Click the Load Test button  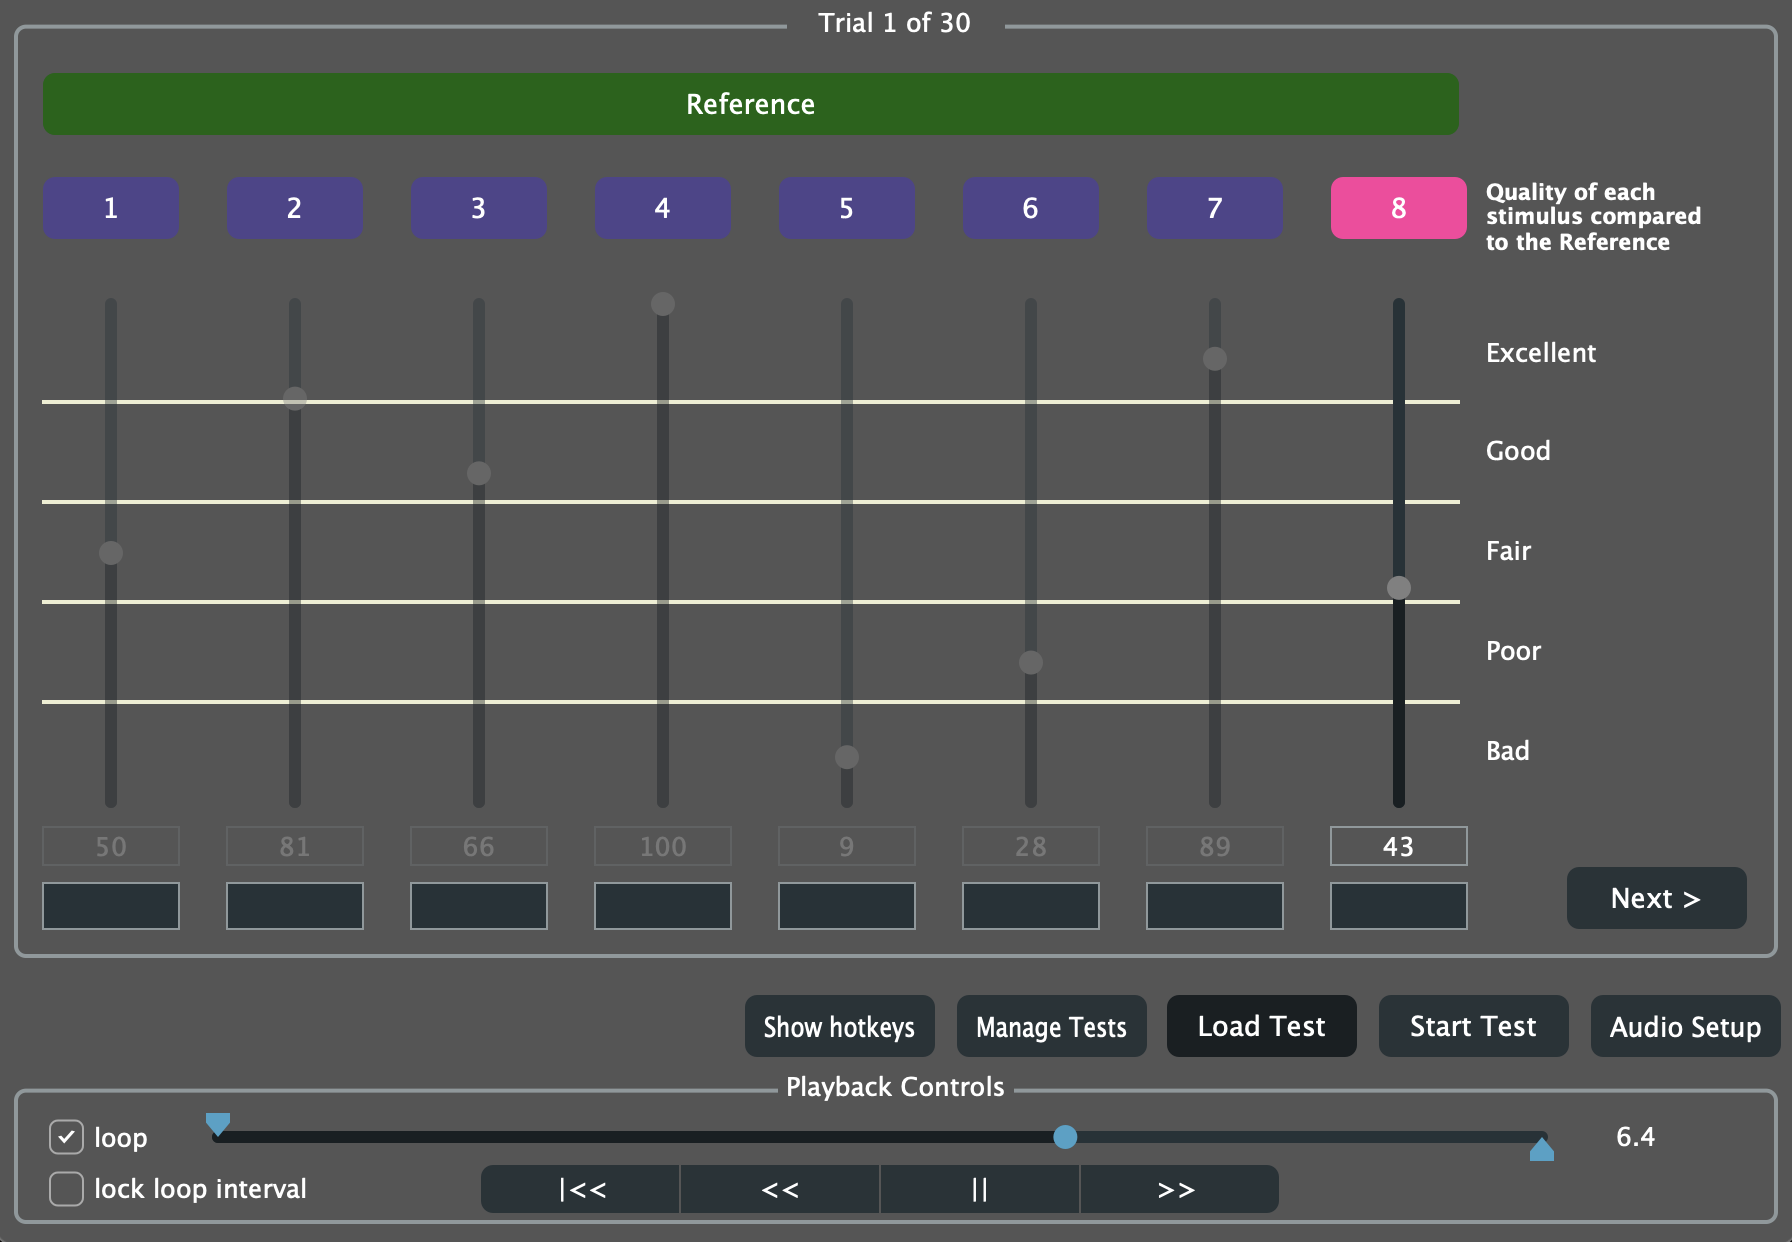[1261, 1026]
